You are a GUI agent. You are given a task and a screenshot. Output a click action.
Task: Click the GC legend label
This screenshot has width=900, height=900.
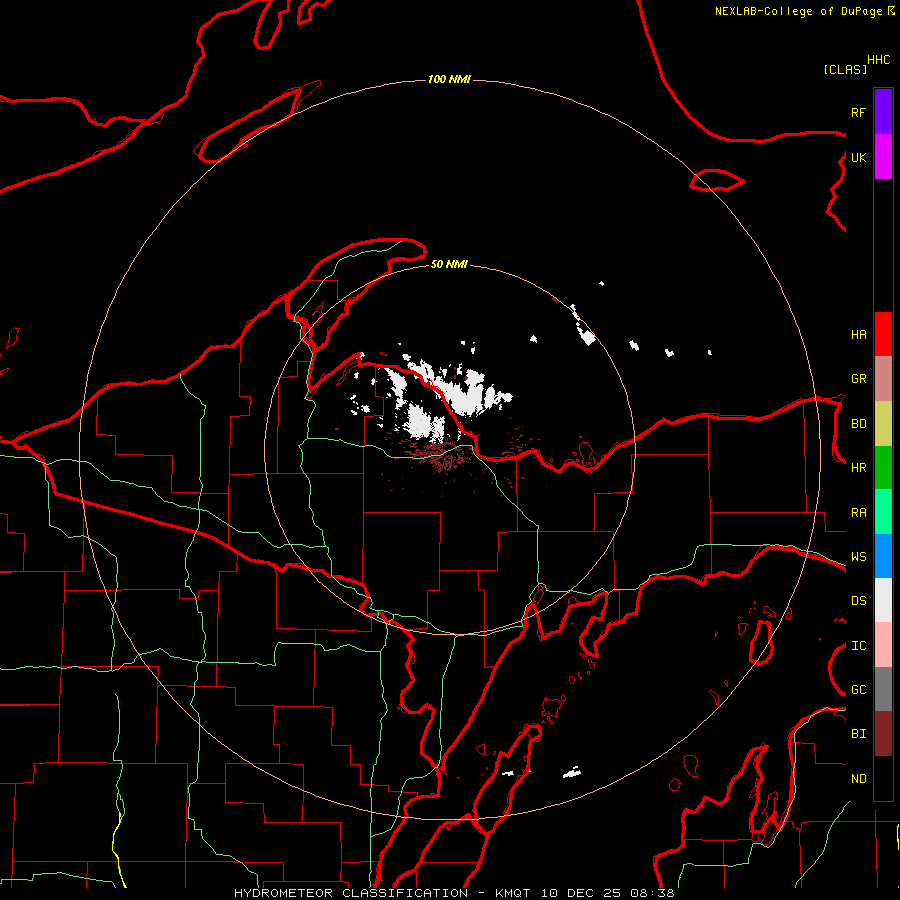(x=858, y=690)
